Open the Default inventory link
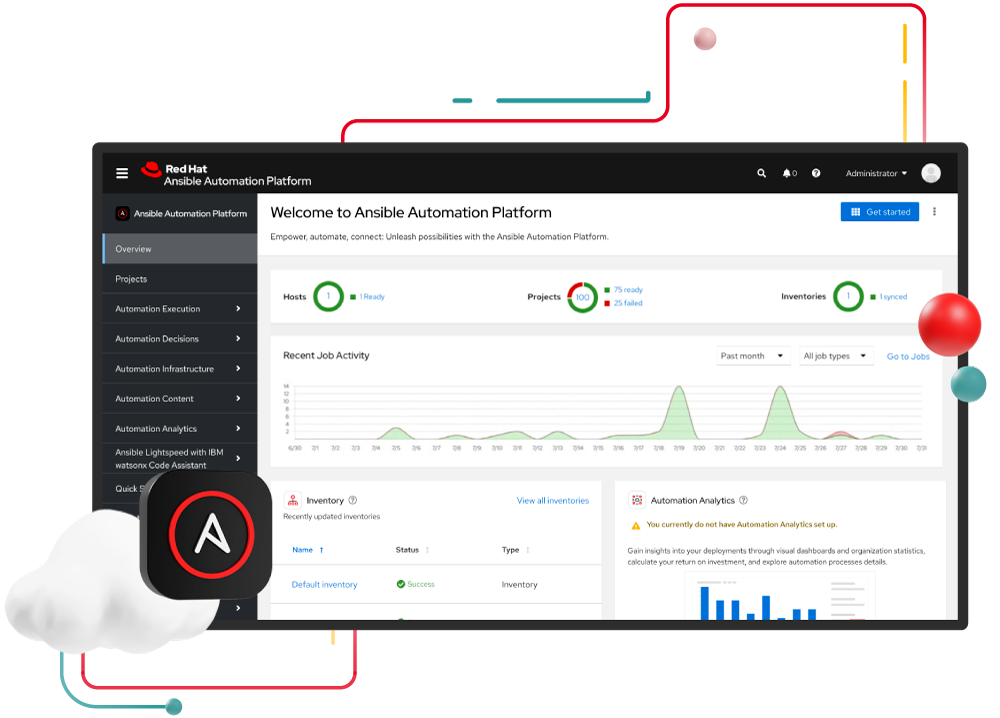Screen dimensions: 1000x718 point(323,583)
